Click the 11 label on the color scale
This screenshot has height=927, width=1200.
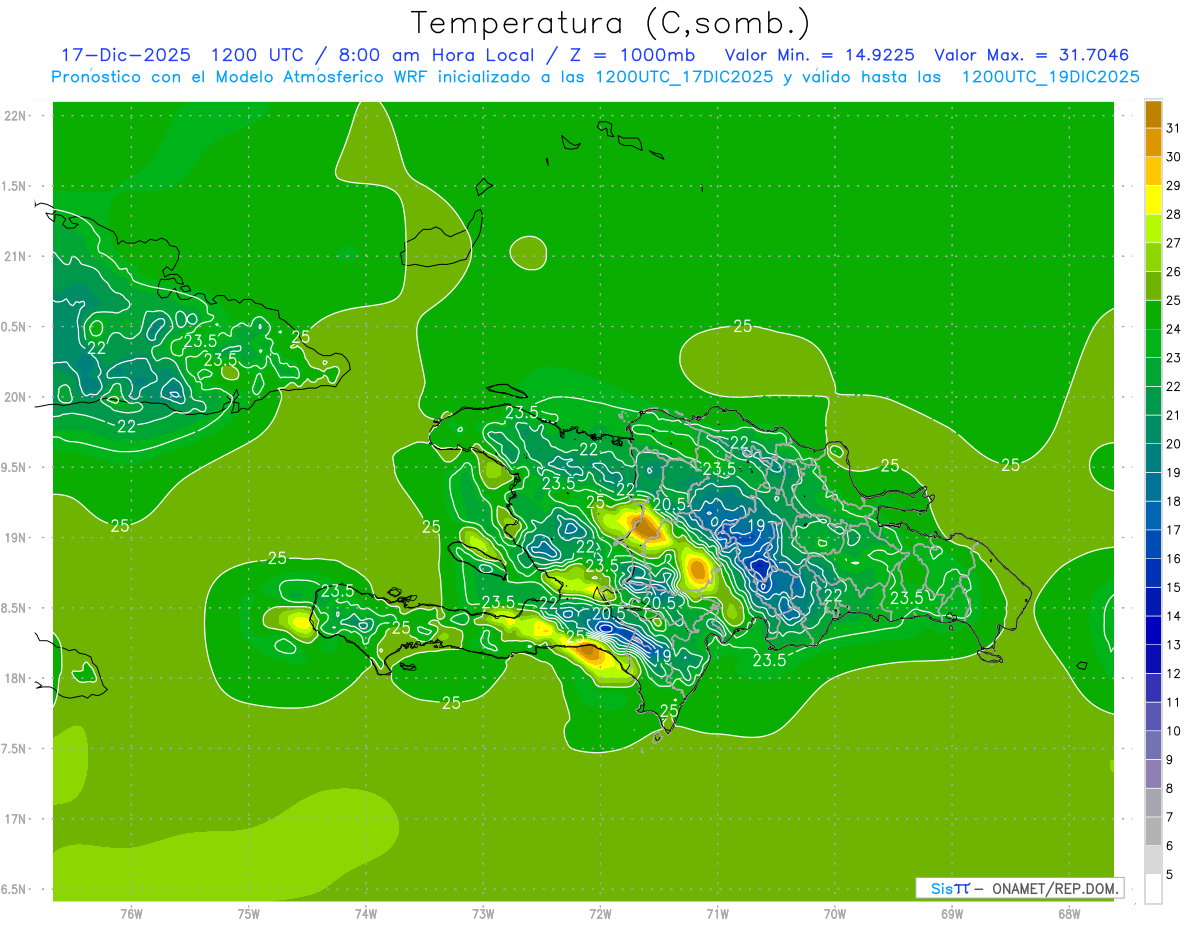tap(1173, 702)
